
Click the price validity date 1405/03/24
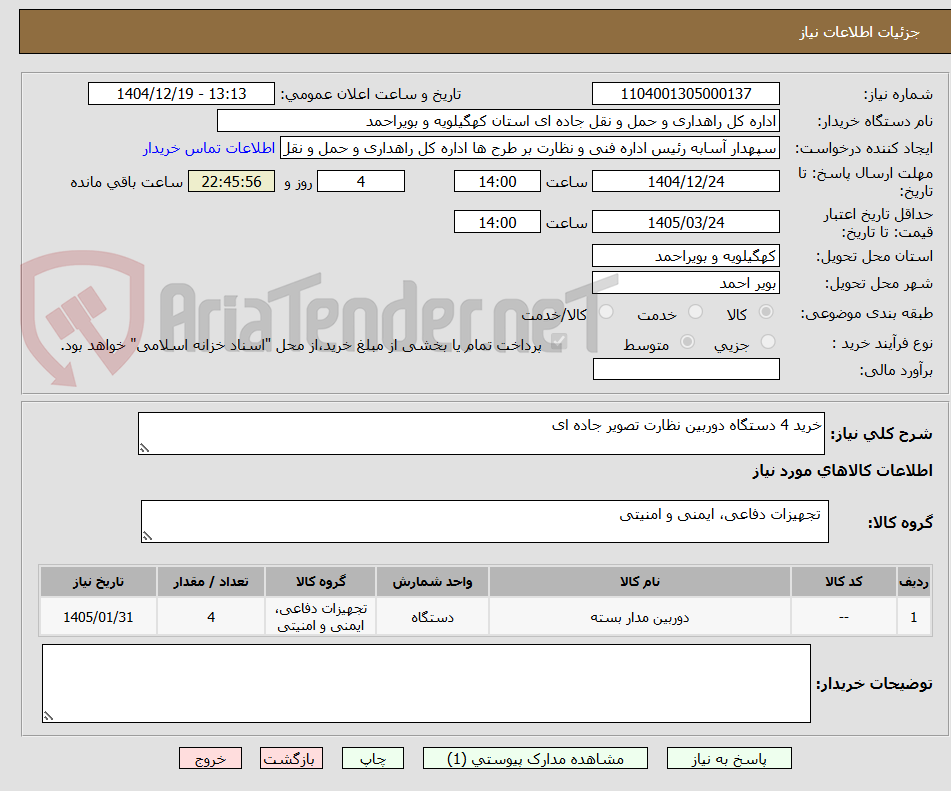coord(686,222)
